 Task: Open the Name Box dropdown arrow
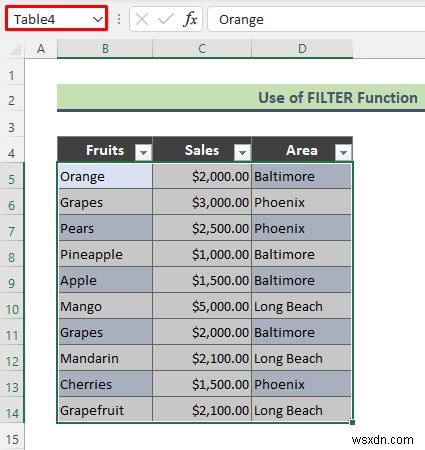coord(98,20)
